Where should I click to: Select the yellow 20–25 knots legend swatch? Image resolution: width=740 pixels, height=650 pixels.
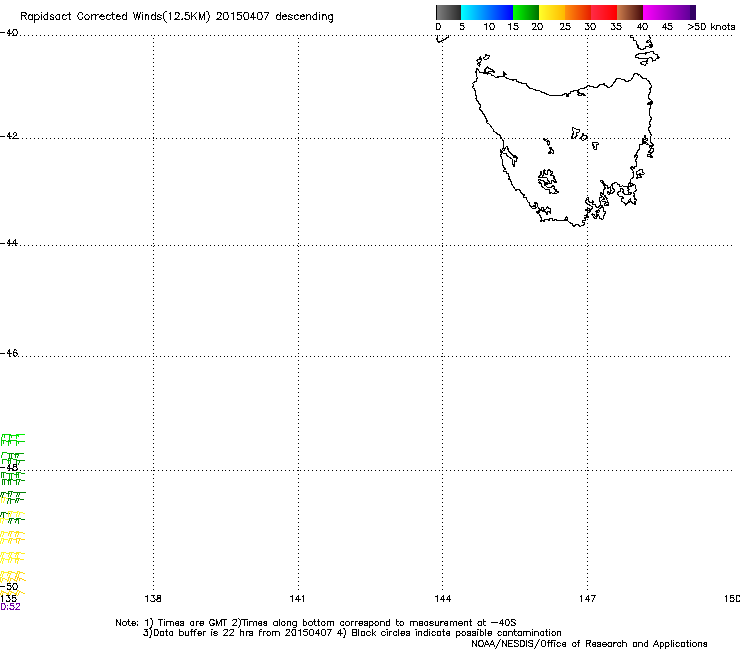[x=552, y=12]
